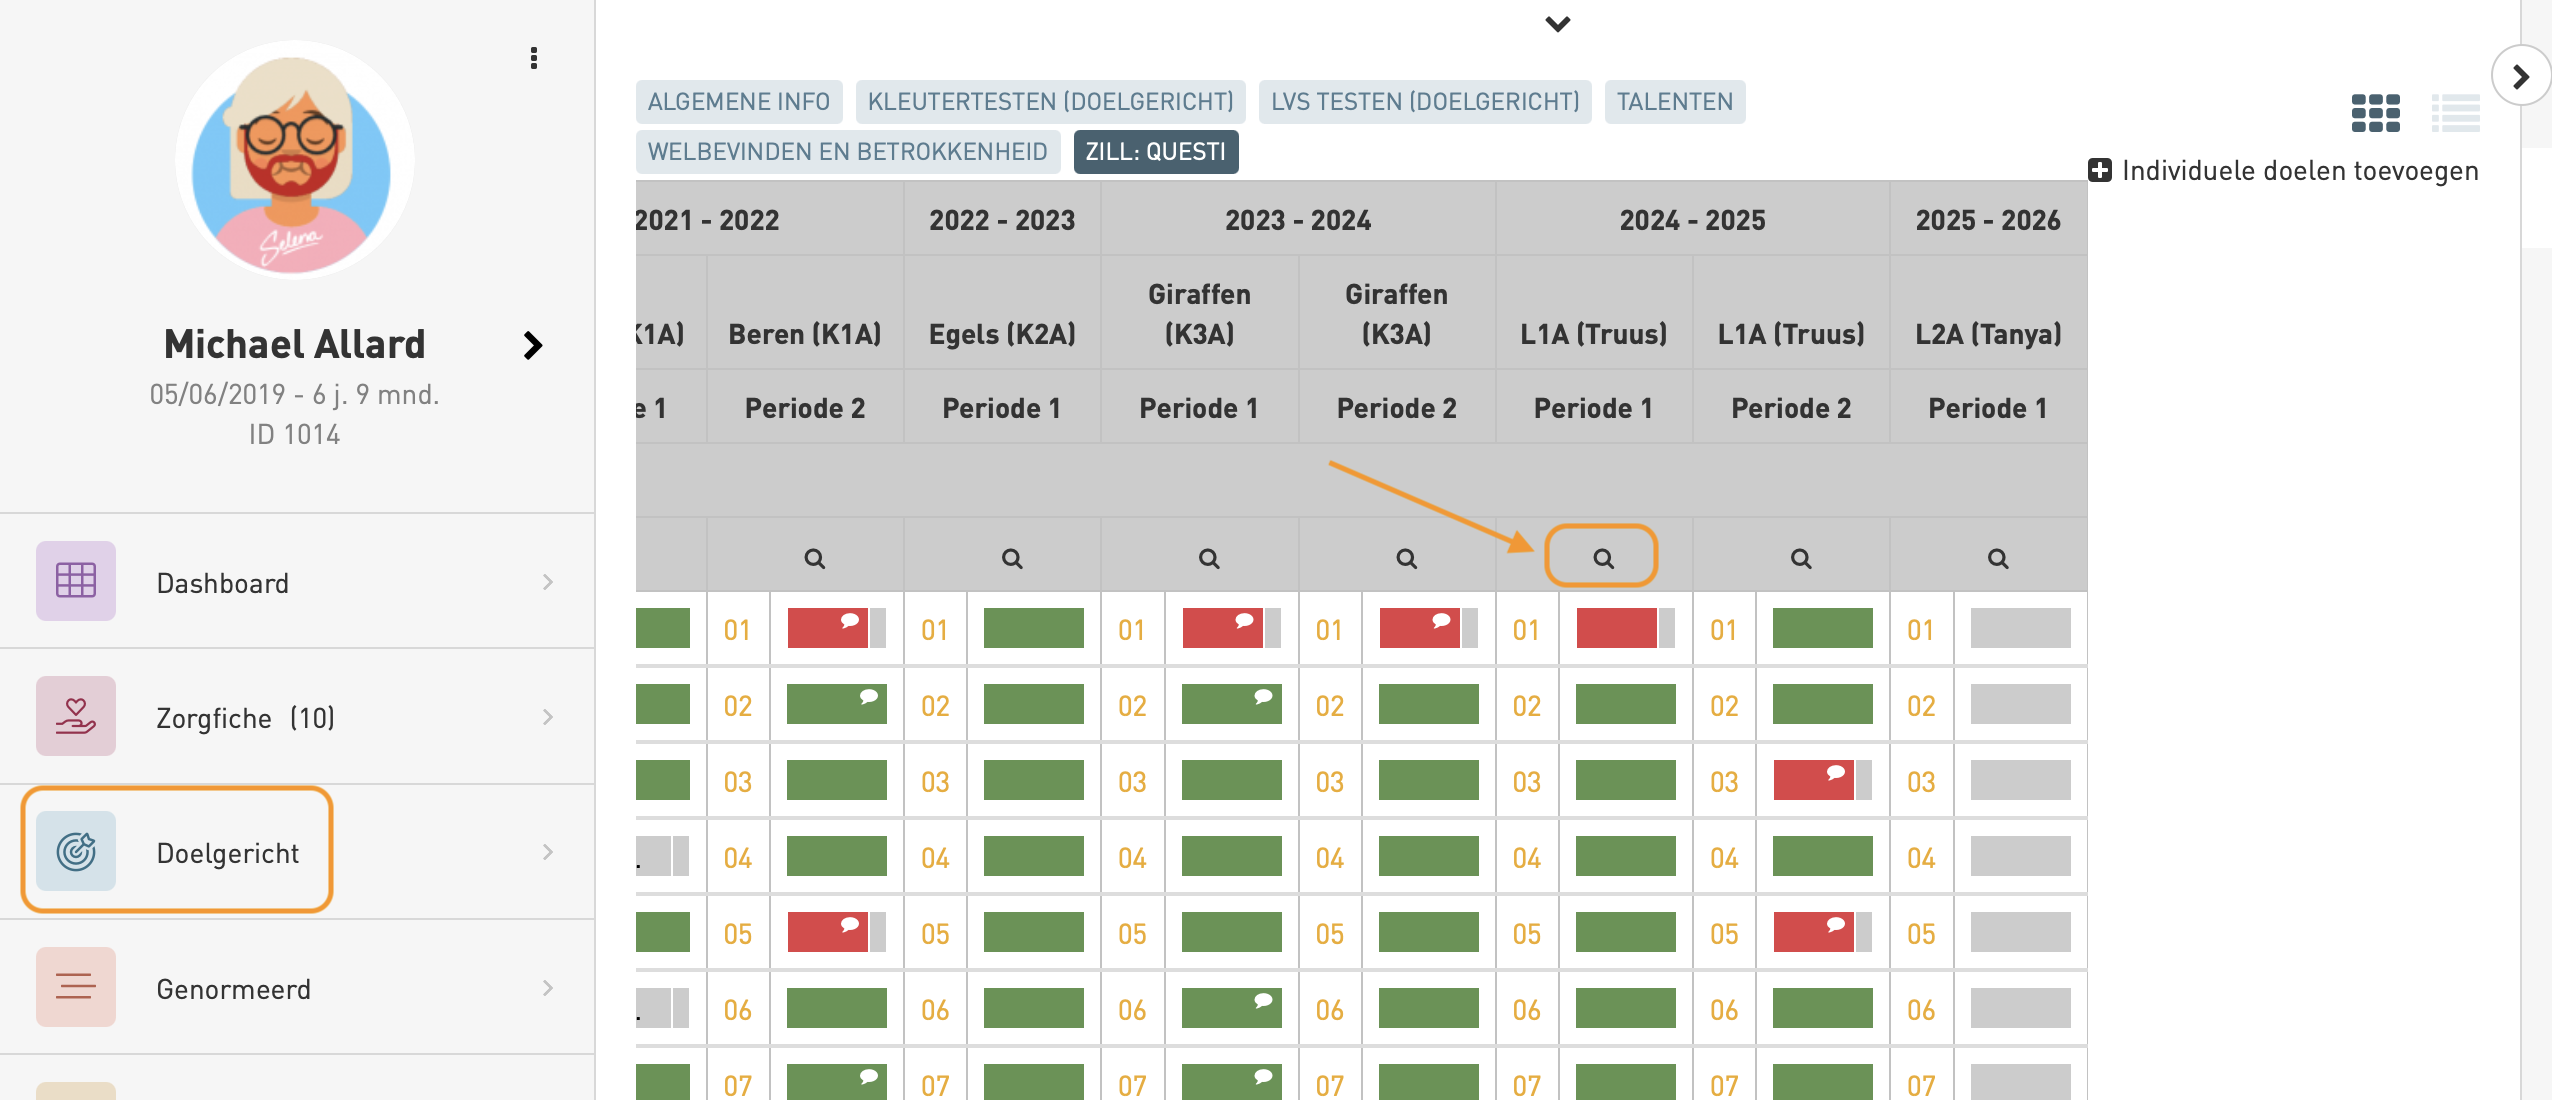Click the highlighted magnifier under L1A Periode 1
Screen dimensions: 2552x1100
click(x=1602, y=558)
